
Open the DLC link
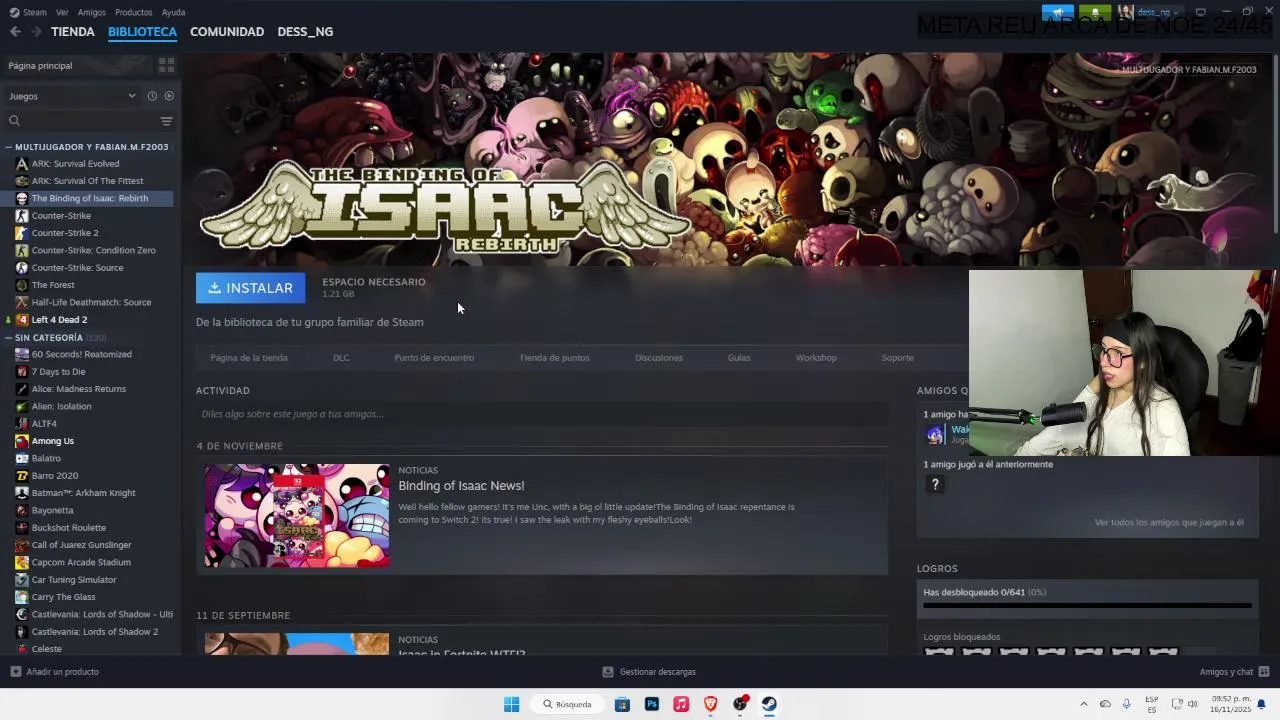click(x=341, y=358)
